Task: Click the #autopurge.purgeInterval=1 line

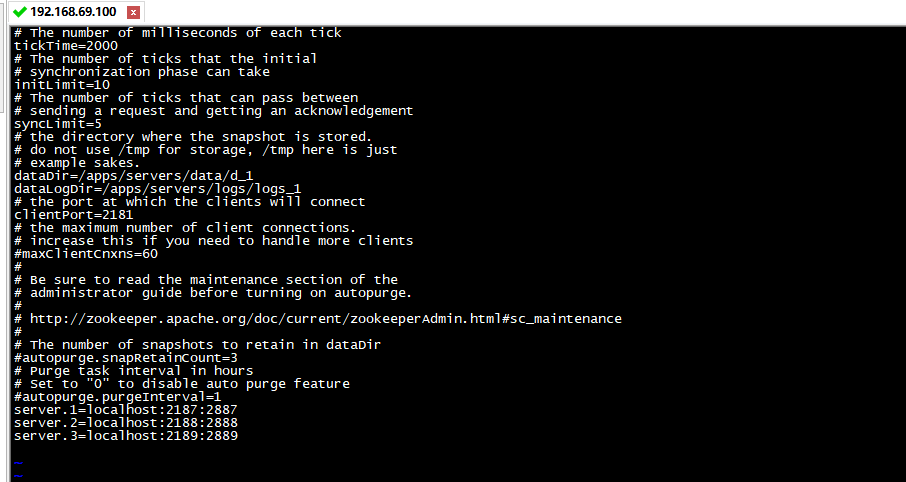Action: coord(117,396)
